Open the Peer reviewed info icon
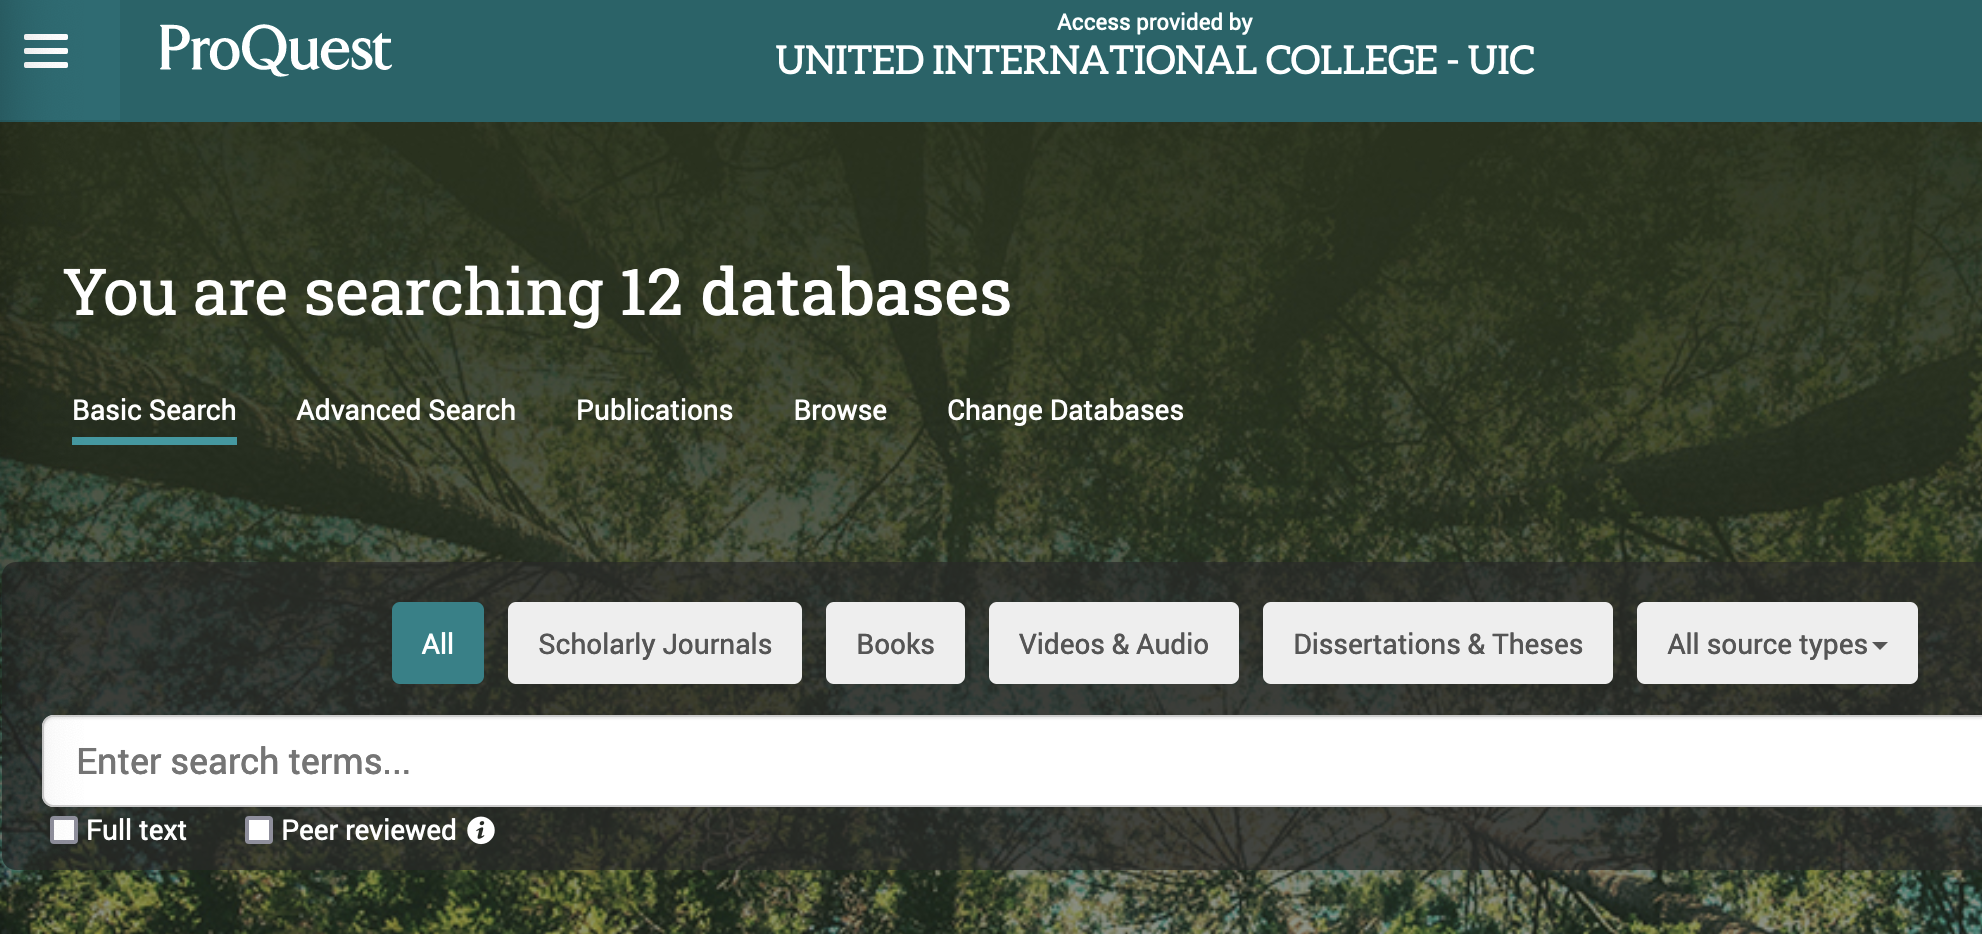The image size is (1982, 934). click(481, 830)
